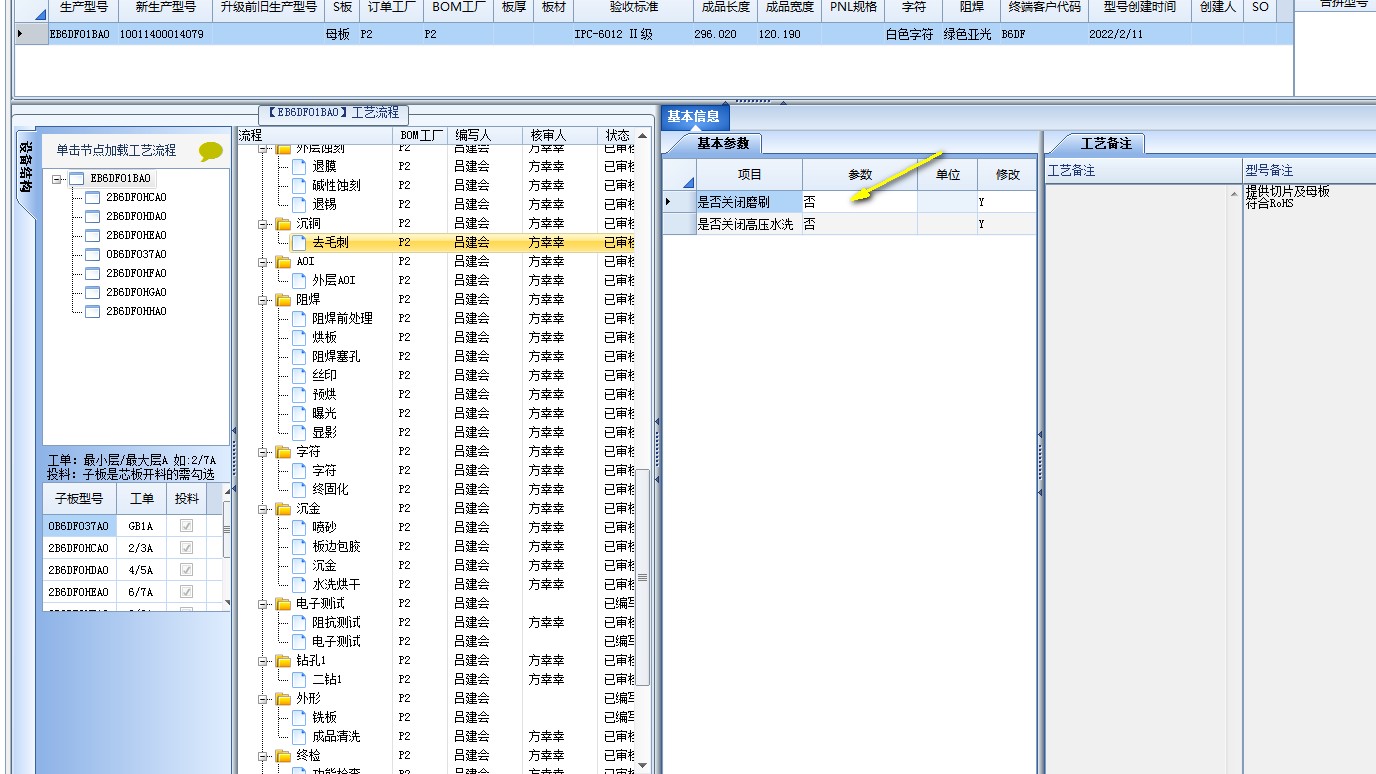Click the yellow folder icon of 沉铜
The width and height of the screenshot is (1376, 774).
283,223
